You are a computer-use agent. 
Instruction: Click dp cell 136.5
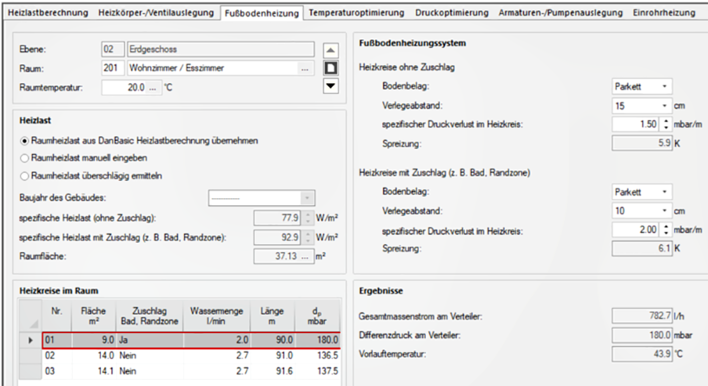click(317, 356)
